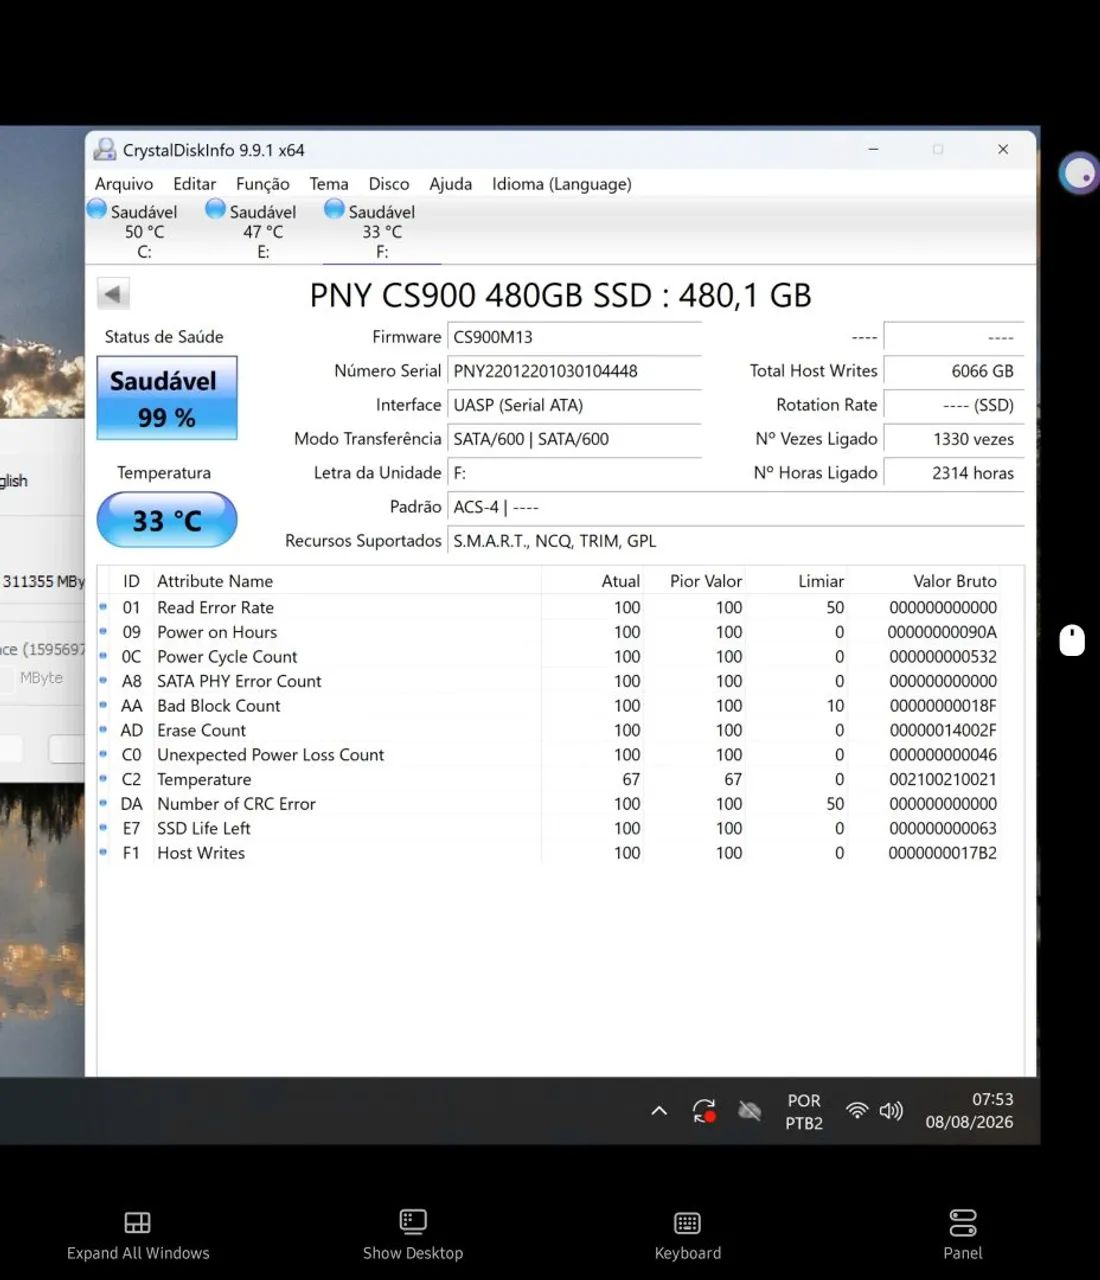Click status dot for SSD Life Left
The height and width of the screenshot is (1280, 1100).
click(103, 828)
